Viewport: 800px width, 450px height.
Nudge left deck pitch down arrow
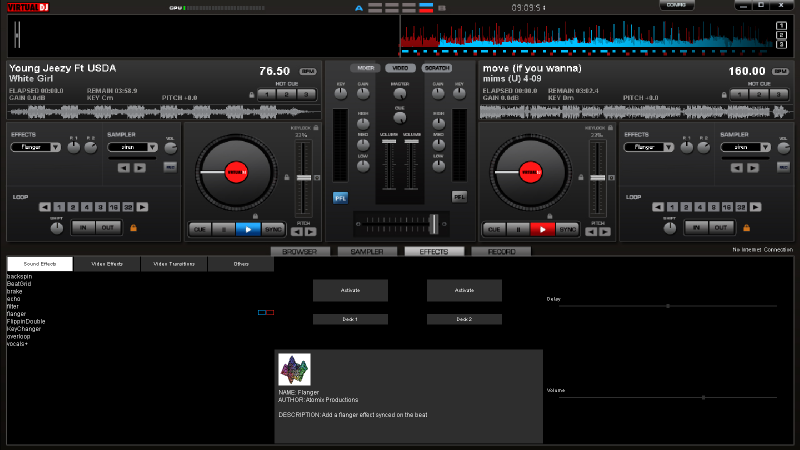pos(297,232)
